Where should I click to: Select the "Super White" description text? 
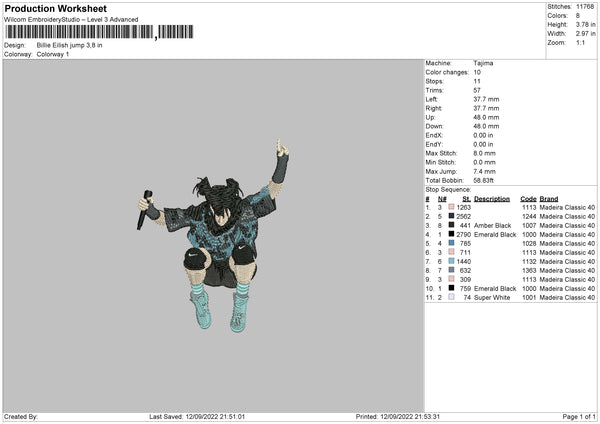(x=492, y=297)
